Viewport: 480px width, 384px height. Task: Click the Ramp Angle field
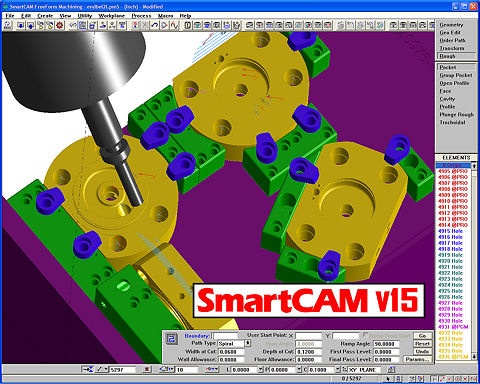(386, 344)
